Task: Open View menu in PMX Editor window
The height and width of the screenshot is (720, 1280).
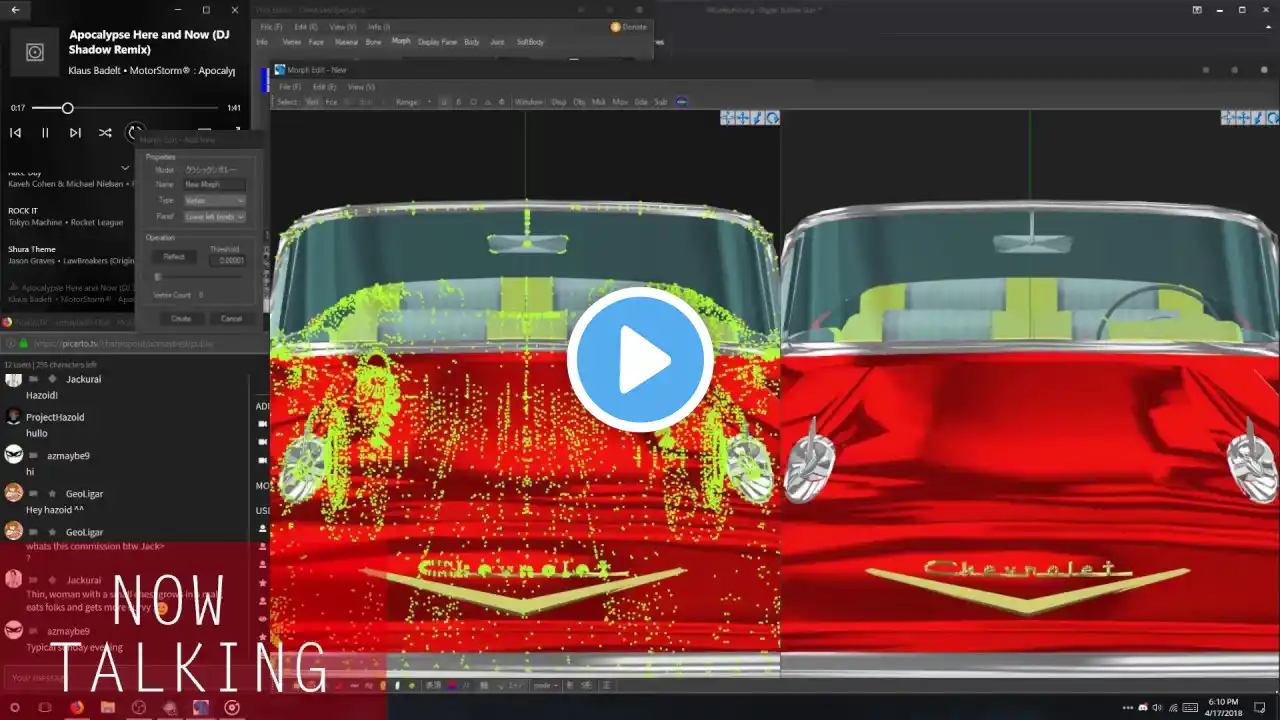Action: coord(342,27)
